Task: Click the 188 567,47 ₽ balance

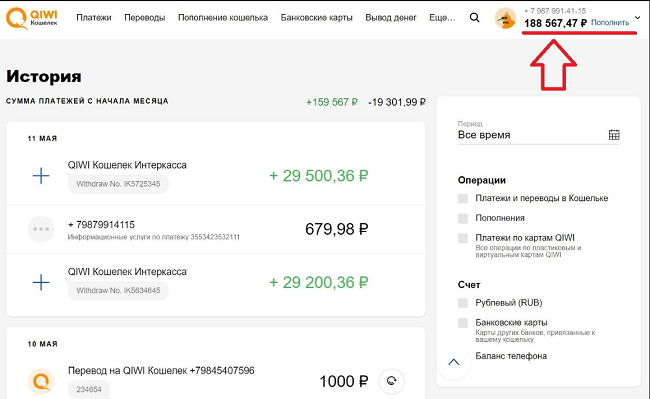Action: click(x=555, y=23)
